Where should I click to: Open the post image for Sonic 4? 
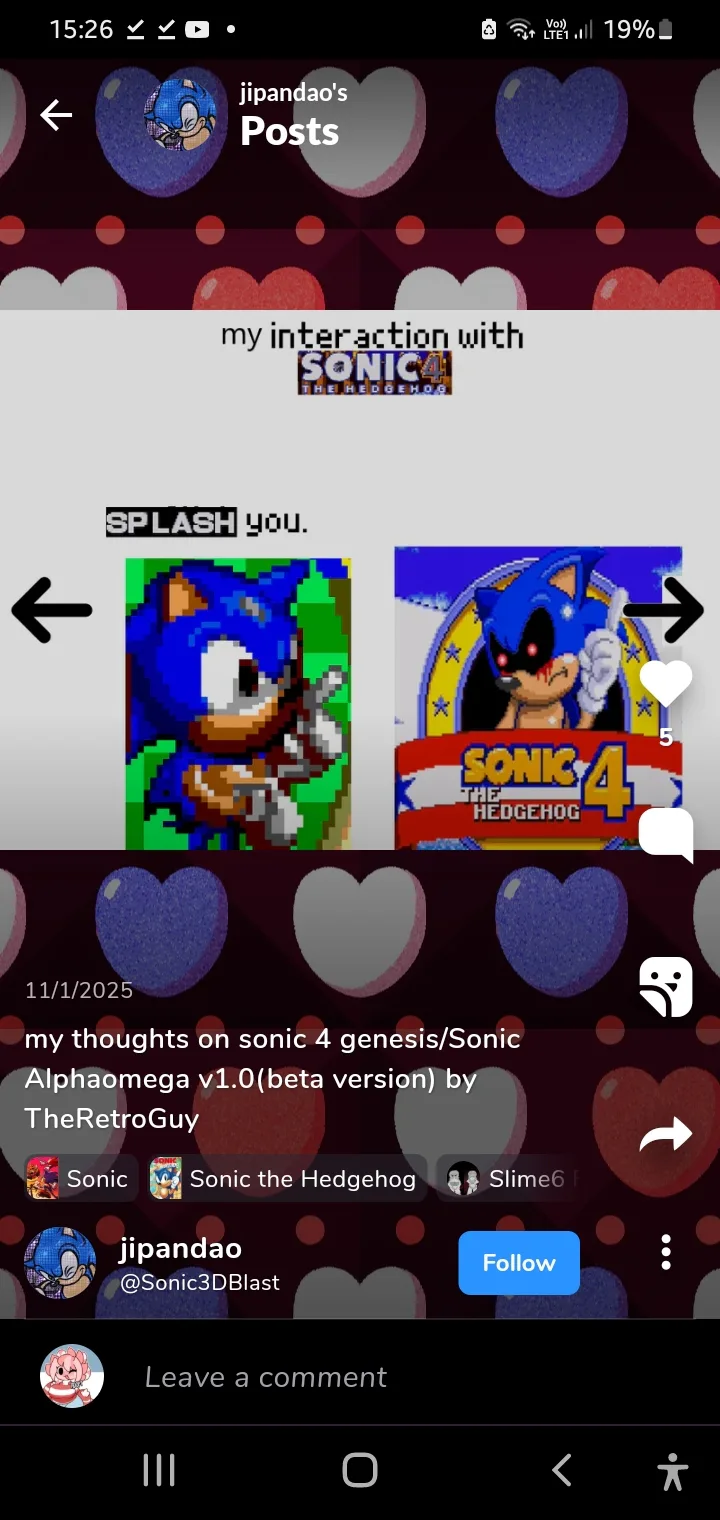tap(360, 580)
